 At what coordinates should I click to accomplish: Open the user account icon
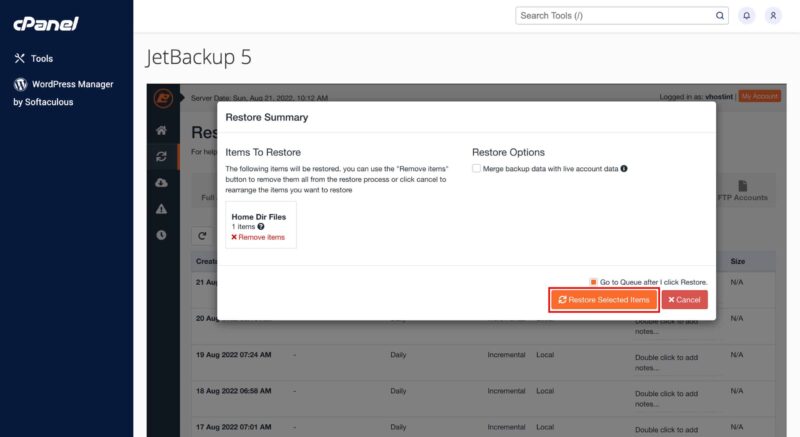coord(773,16)
